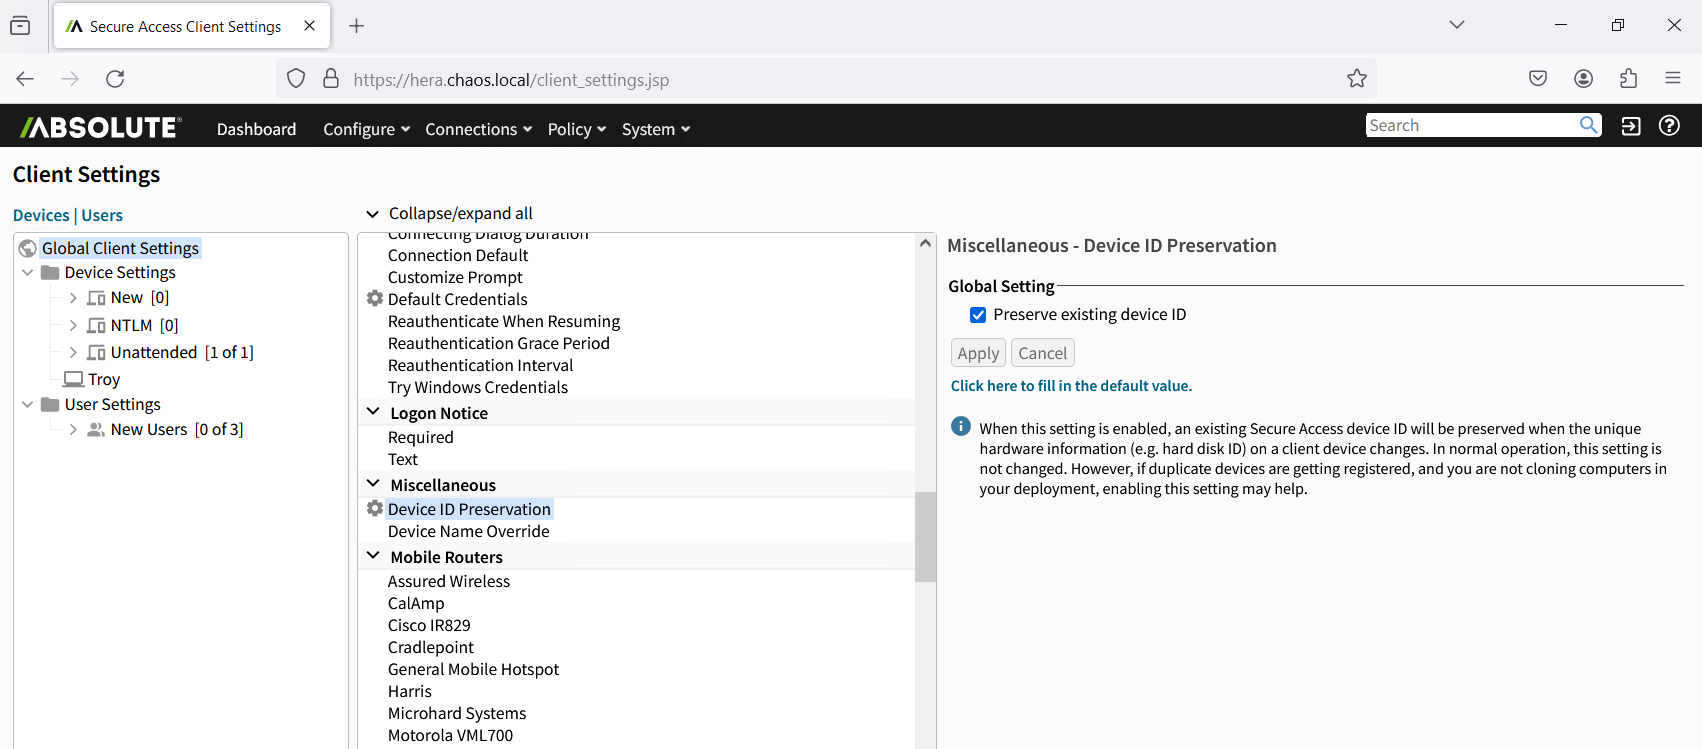Click the globe icon for Global Client Settings
This screenshot has height=749, width=1702.
point(28,248)
